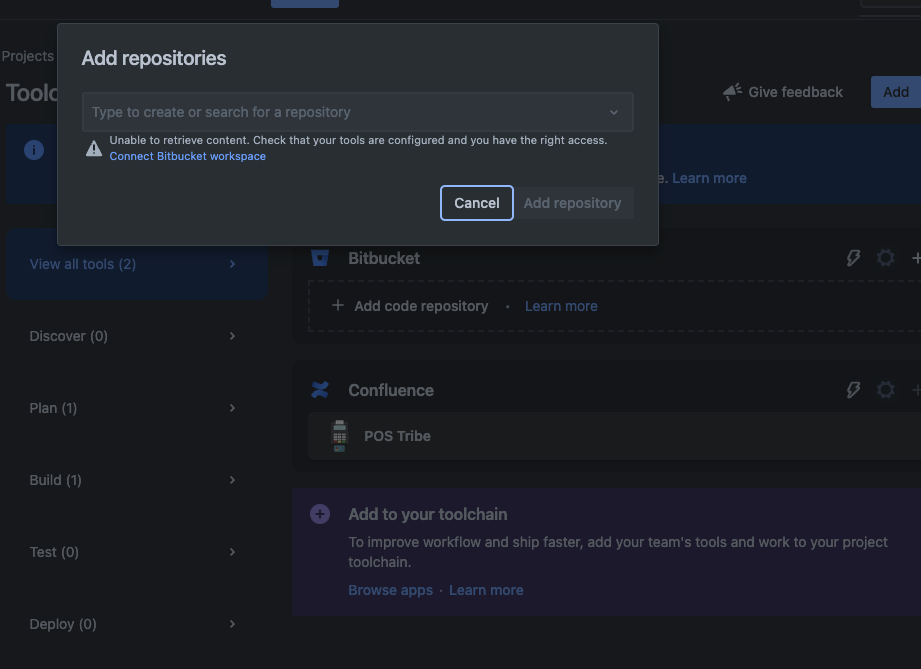Viewport: 921px width, 669px height.
Task: Open Confluence settings gear icon
Action: pos(886,390)
